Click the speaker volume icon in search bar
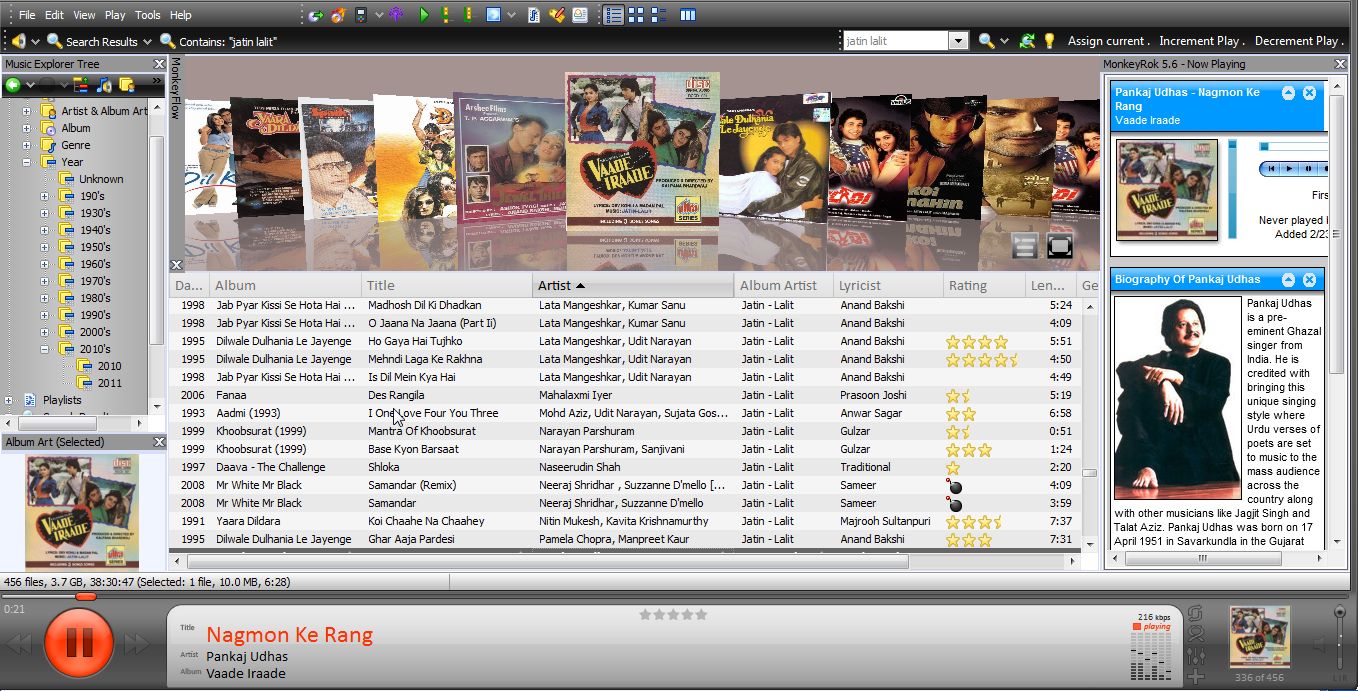Viewport: 1358px width, 691px height. [19, 41]
